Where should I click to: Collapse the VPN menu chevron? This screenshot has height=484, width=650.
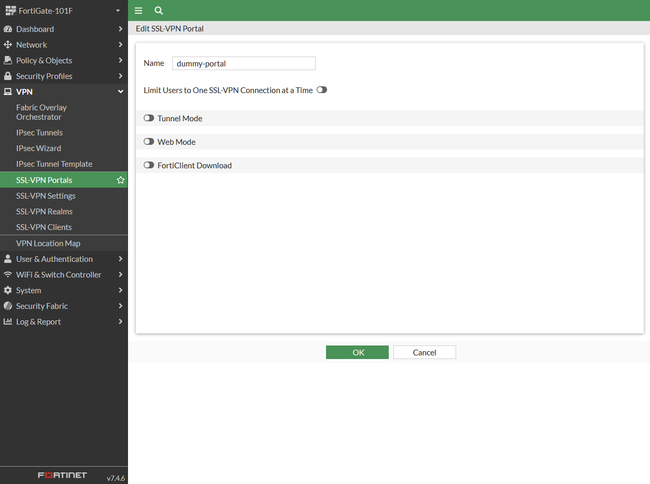coord(120,92)
